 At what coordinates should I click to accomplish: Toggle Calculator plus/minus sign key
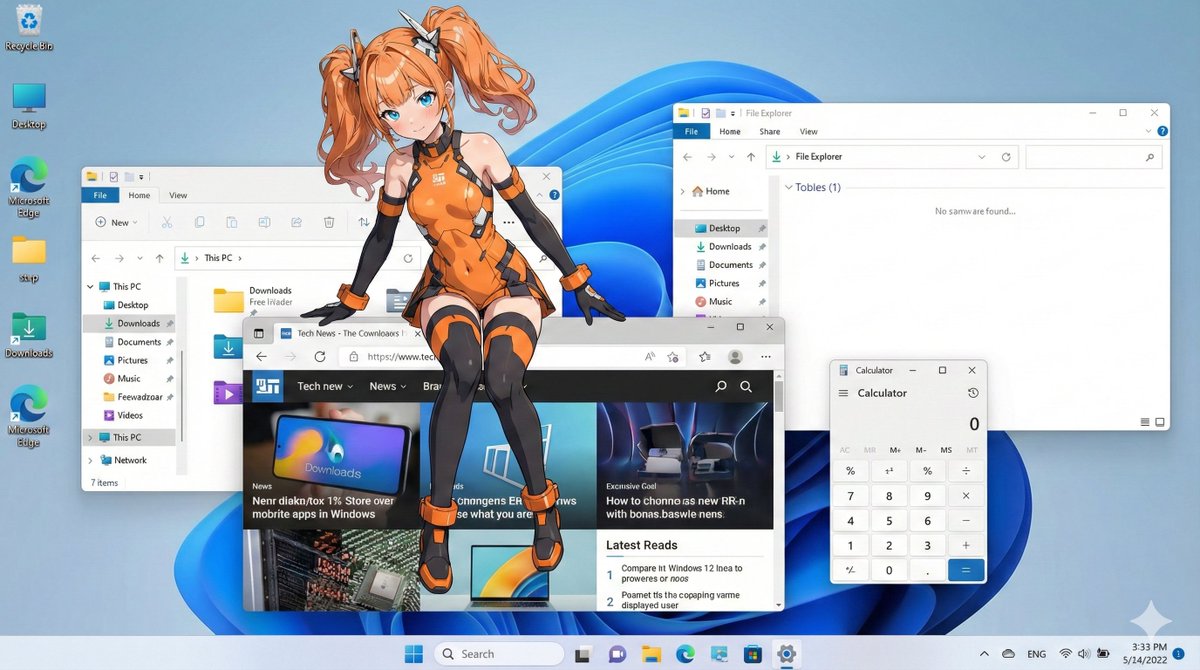tap(851, 570)
